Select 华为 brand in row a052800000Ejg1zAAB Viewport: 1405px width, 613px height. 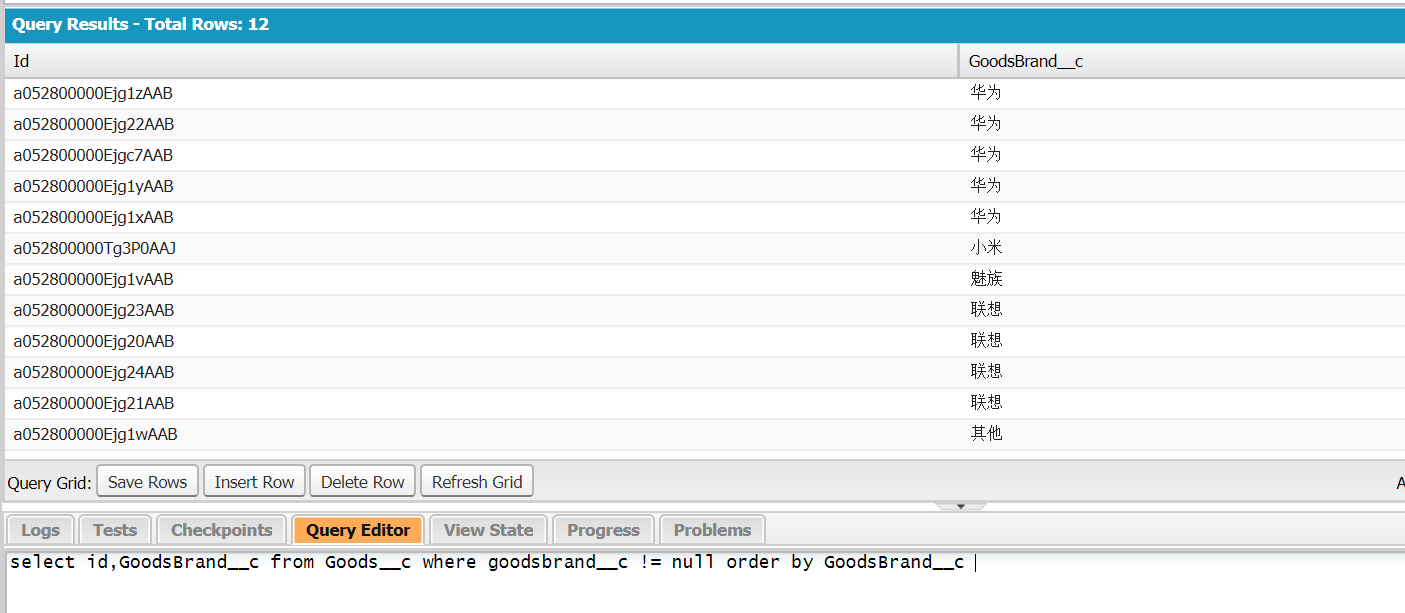[1182, 93]
